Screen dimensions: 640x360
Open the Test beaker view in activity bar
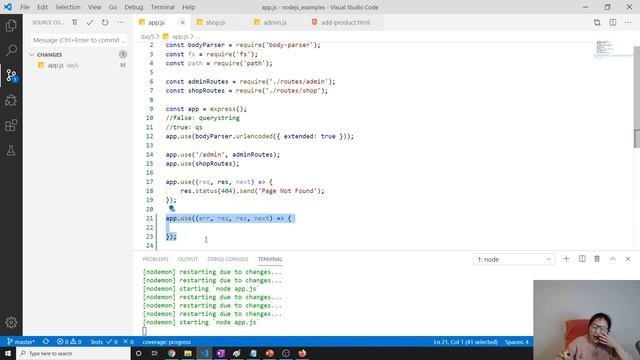point(11,151)
